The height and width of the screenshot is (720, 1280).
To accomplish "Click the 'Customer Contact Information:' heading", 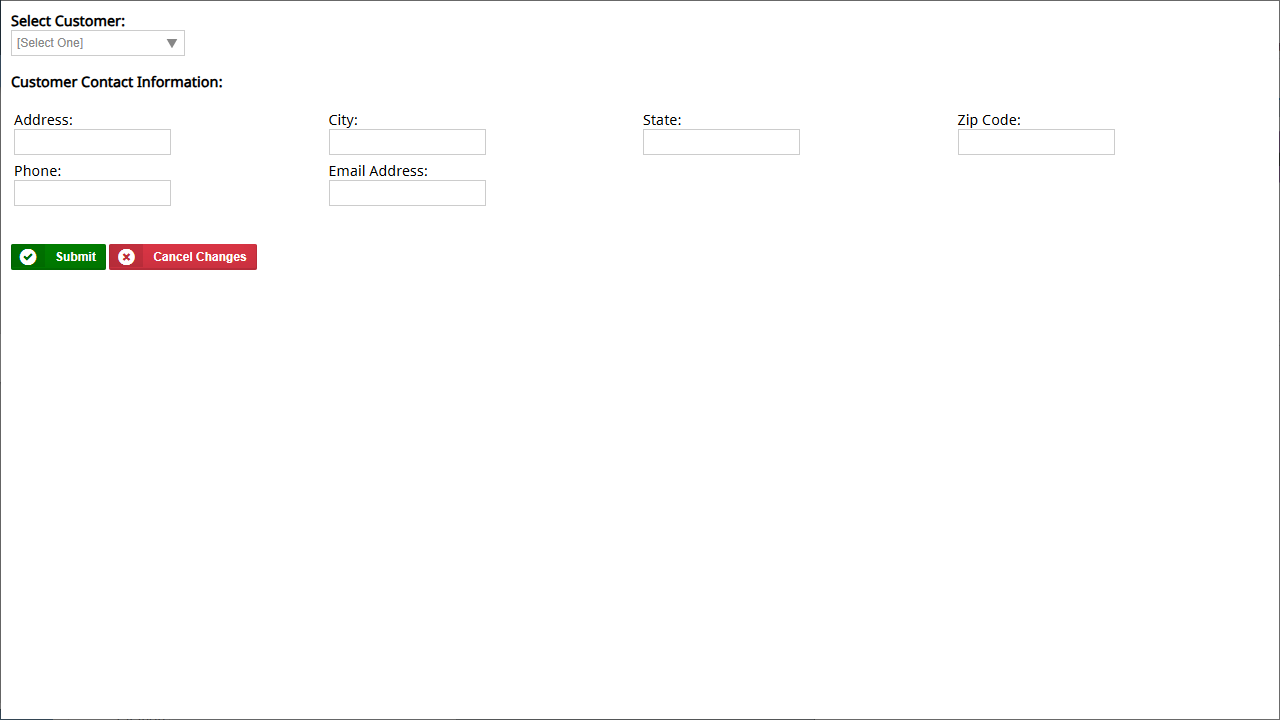I will click(x=117, y=82).
